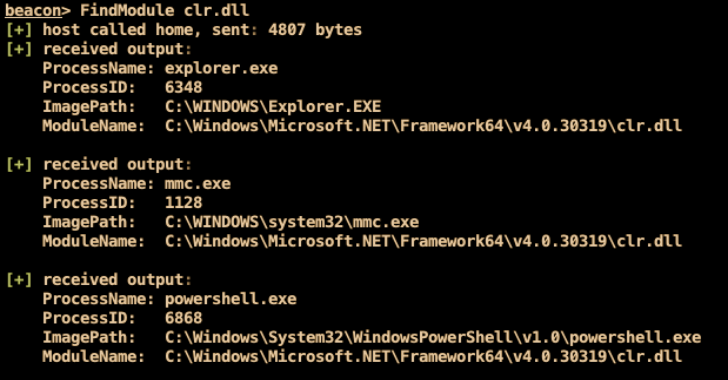The image size is (728, 380).
Task: Select the explorer.exe process name
Action: coord(221,68)
